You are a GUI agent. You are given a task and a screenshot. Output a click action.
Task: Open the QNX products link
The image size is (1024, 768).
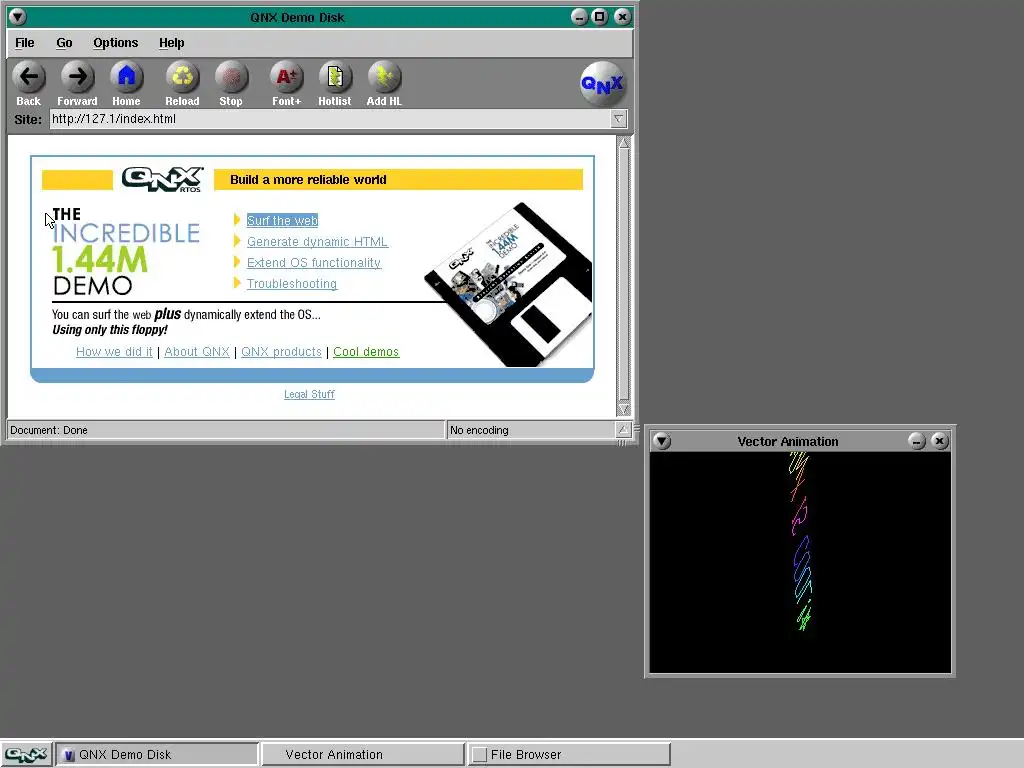[281, 351]
